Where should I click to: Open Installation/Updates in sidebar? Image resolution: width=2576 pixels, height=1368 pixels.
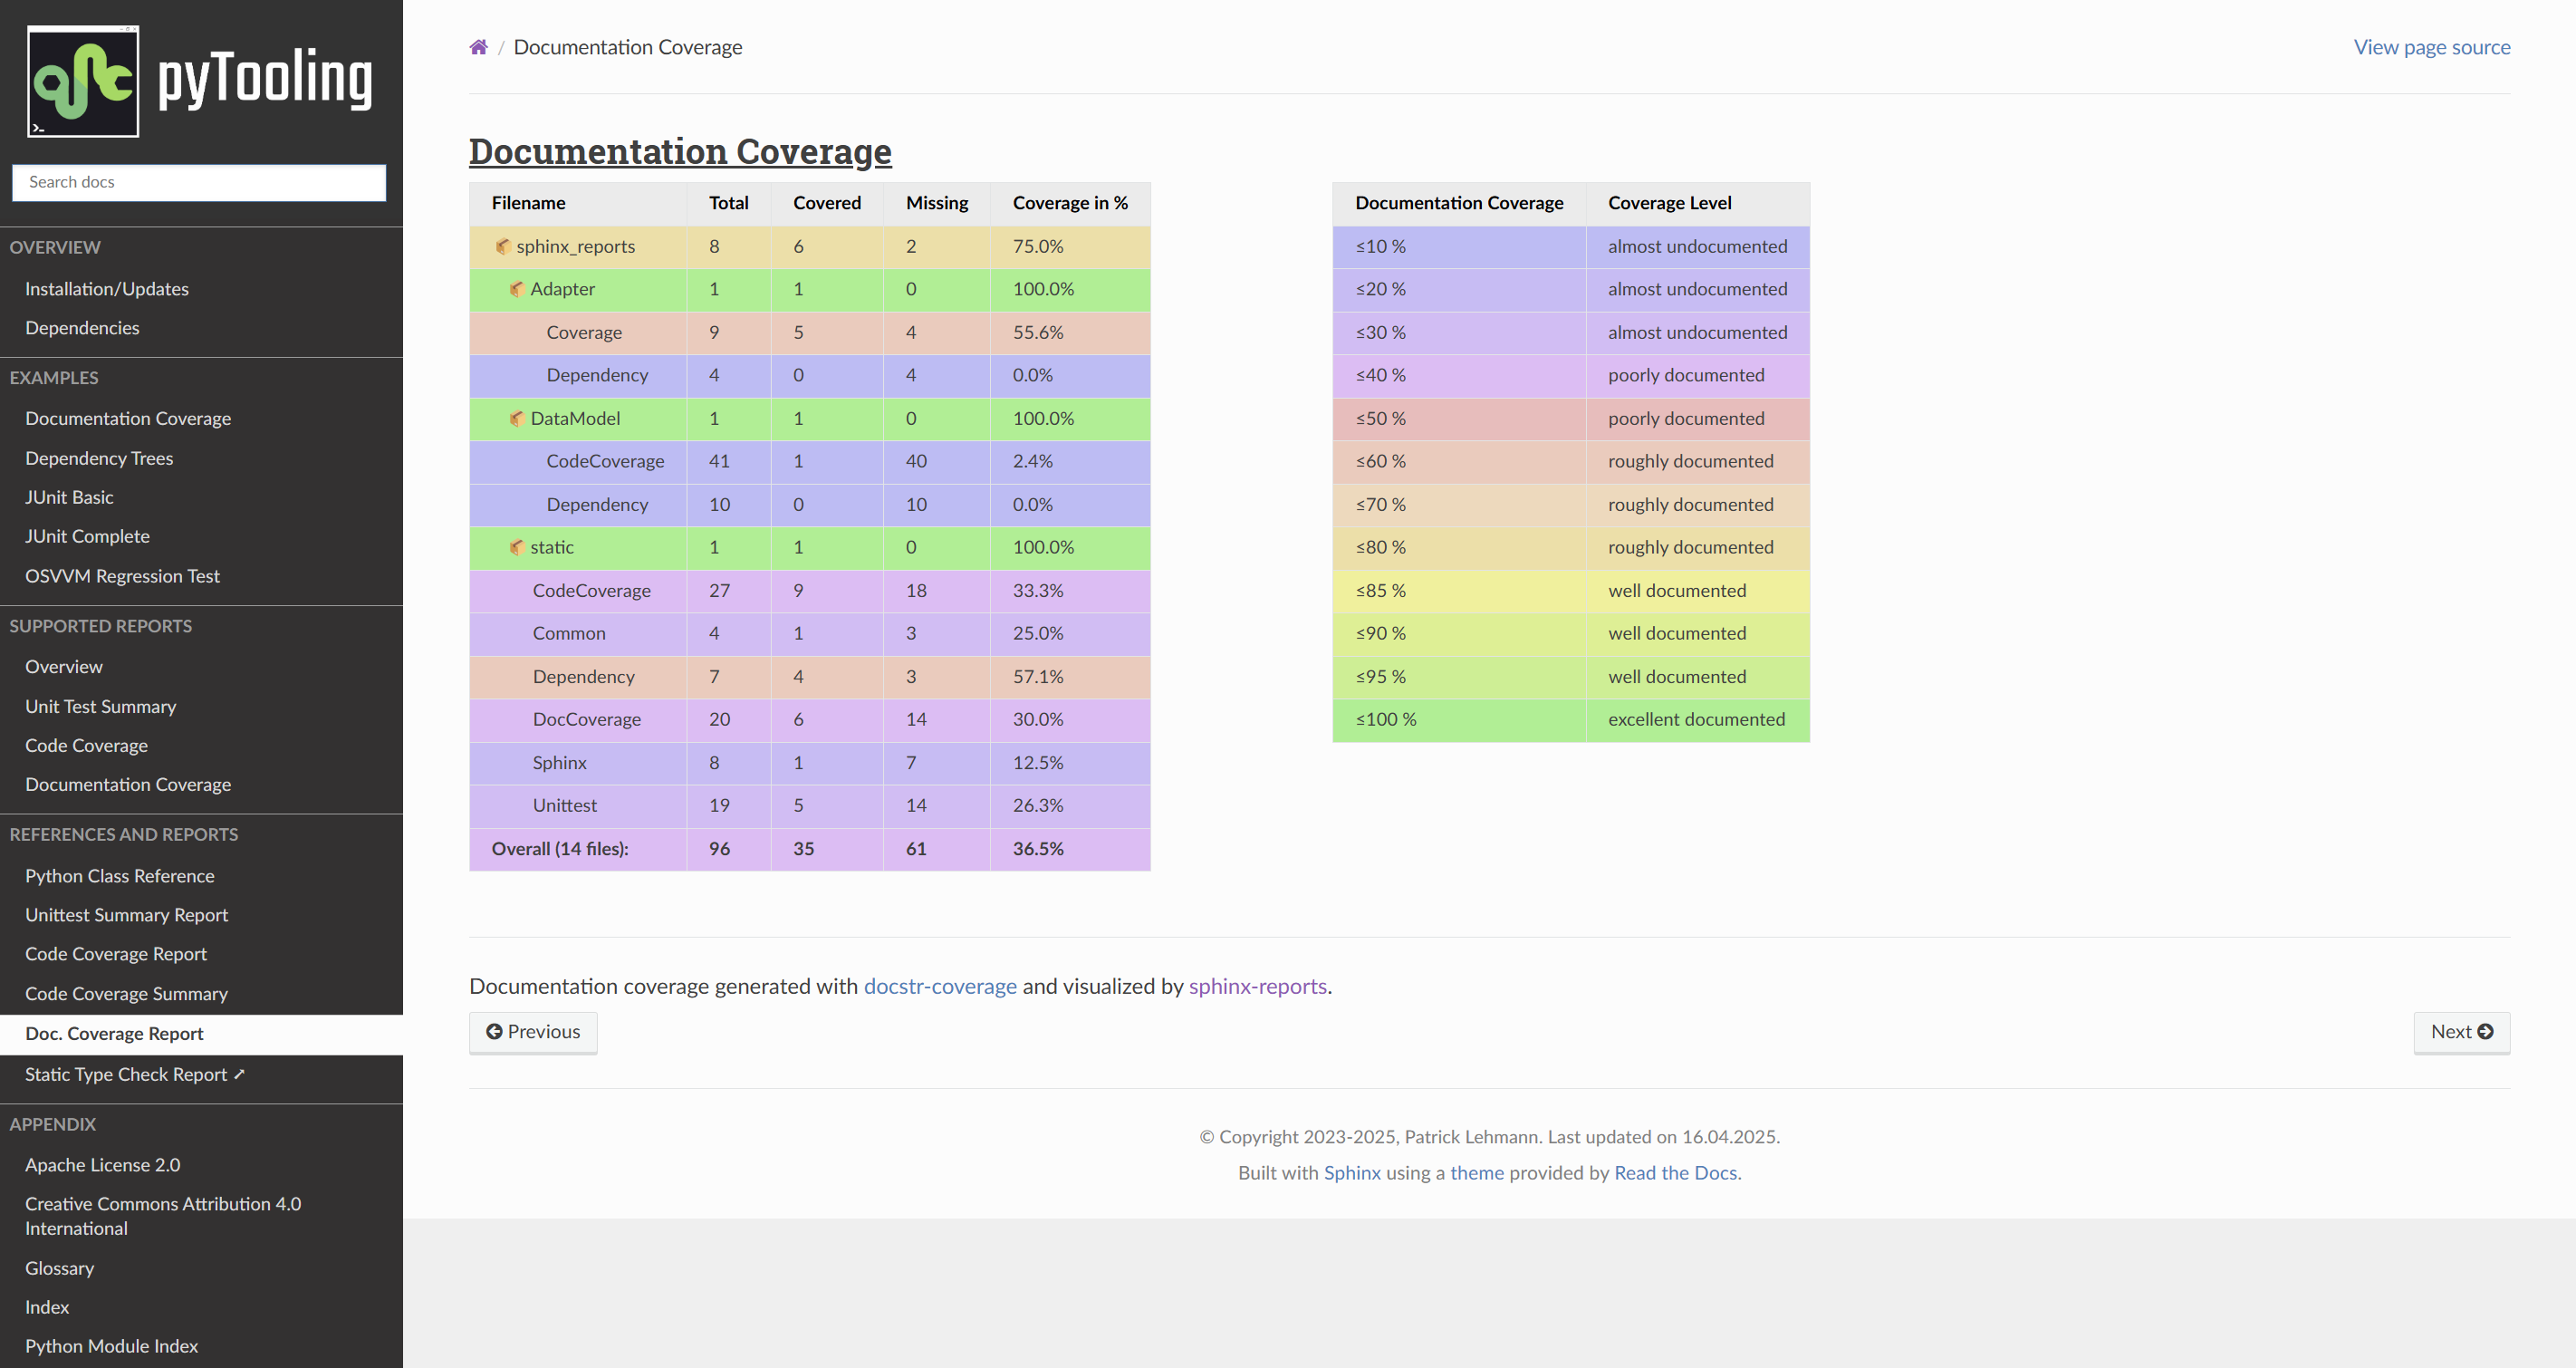tap(107, 289)
